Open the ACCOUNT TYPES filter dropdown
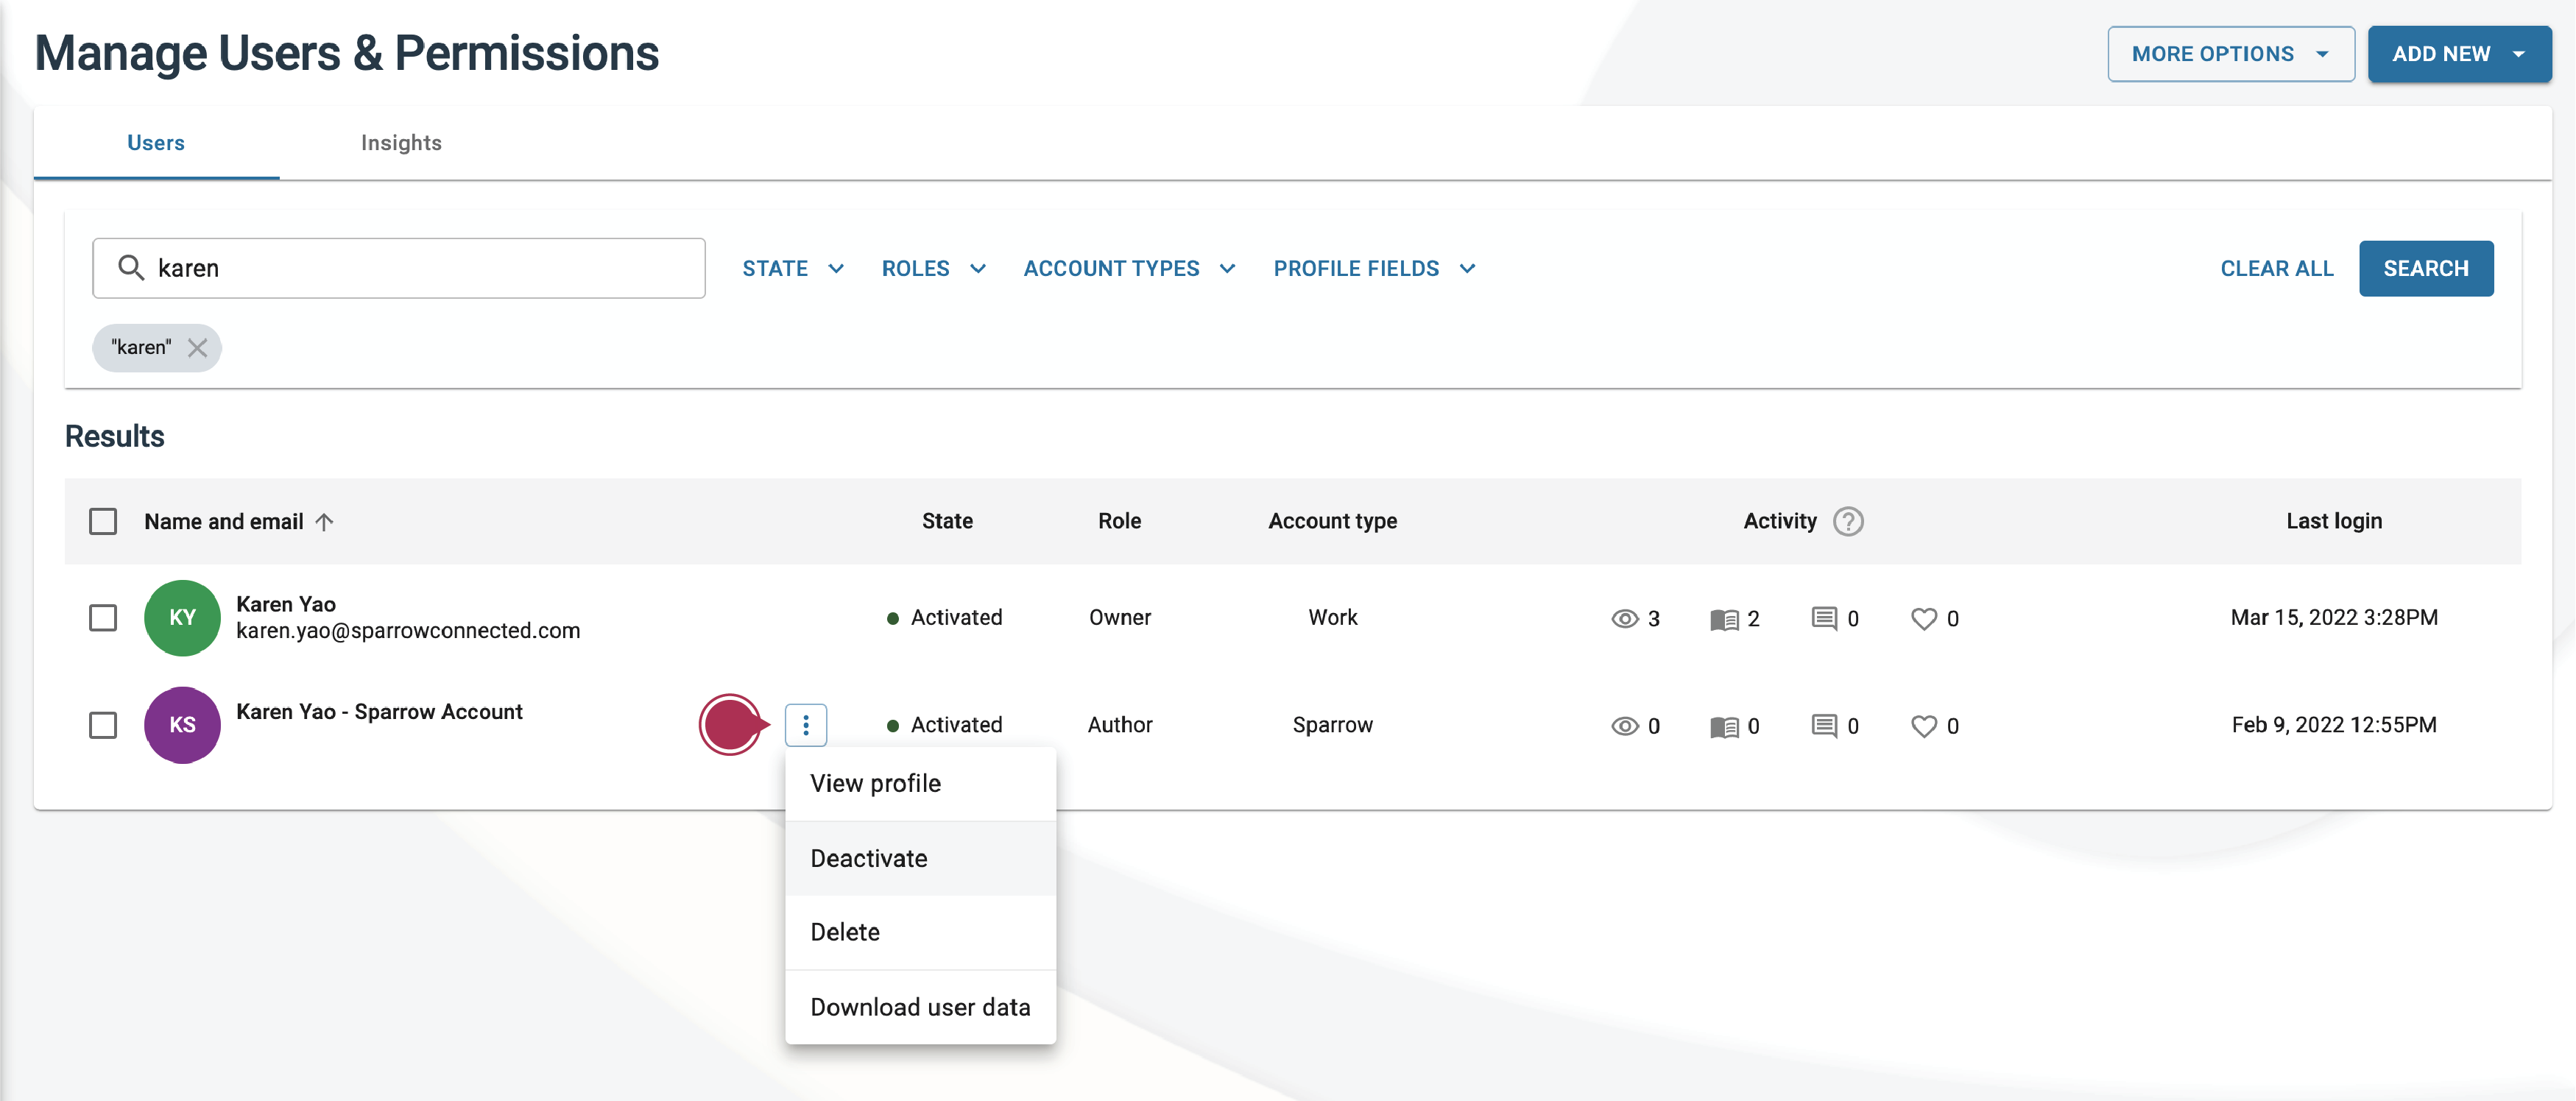The width and height of the screenshot is (2576, 1101). coord(1129,268)
